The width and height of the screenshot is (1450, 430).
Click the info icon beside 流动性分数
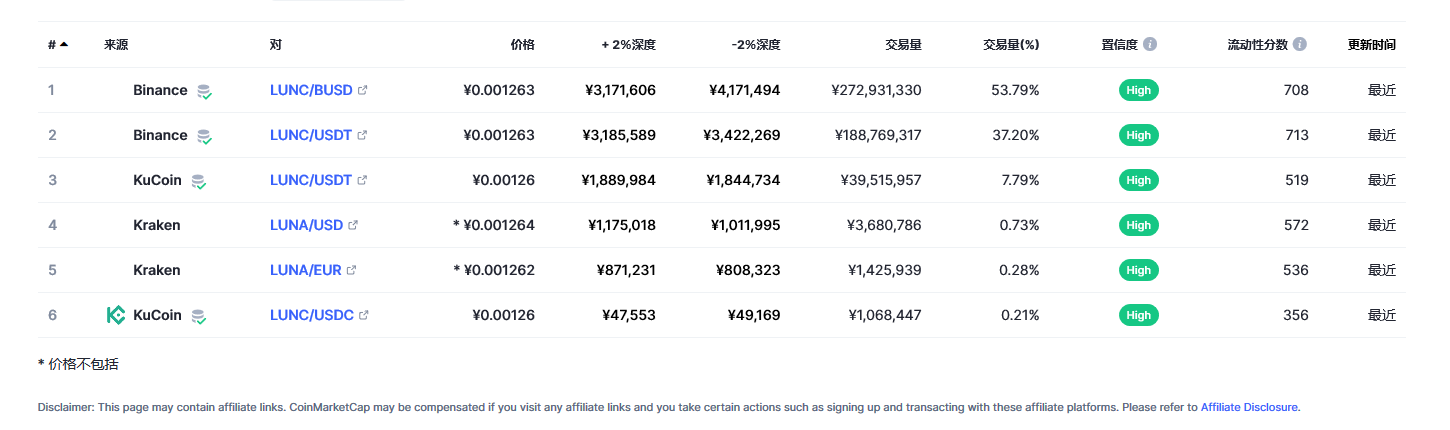point(1300,45)
